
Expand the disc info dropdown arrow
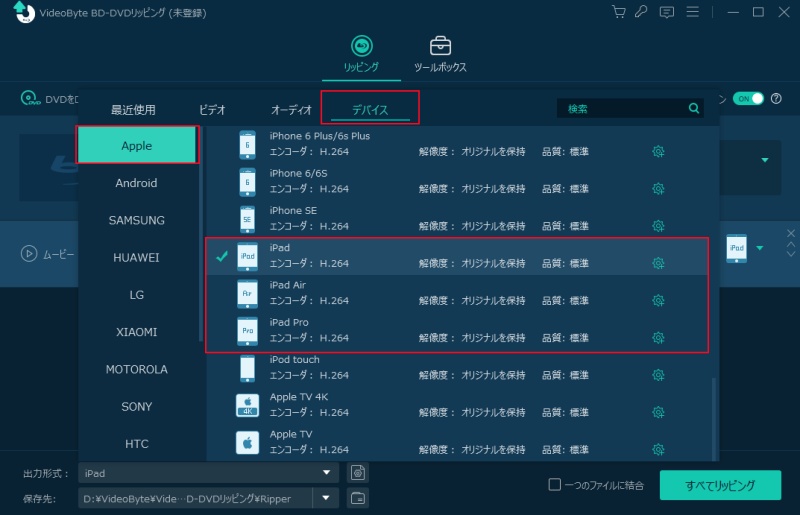pyautogui.click(x=765, y=160)
